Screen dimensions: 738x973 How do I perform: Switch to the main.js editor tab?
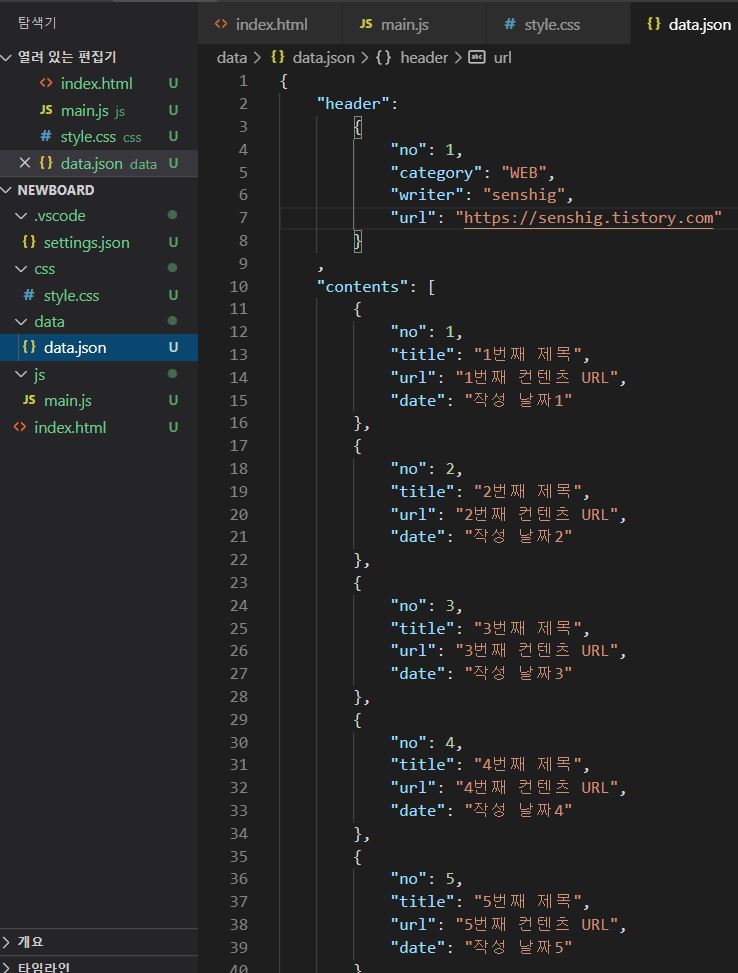[404, 24]
